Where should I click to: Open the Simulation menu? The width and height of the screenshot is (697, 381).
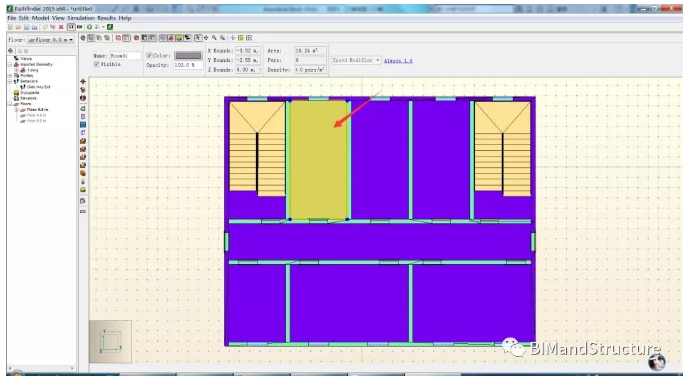pos(80,18)
